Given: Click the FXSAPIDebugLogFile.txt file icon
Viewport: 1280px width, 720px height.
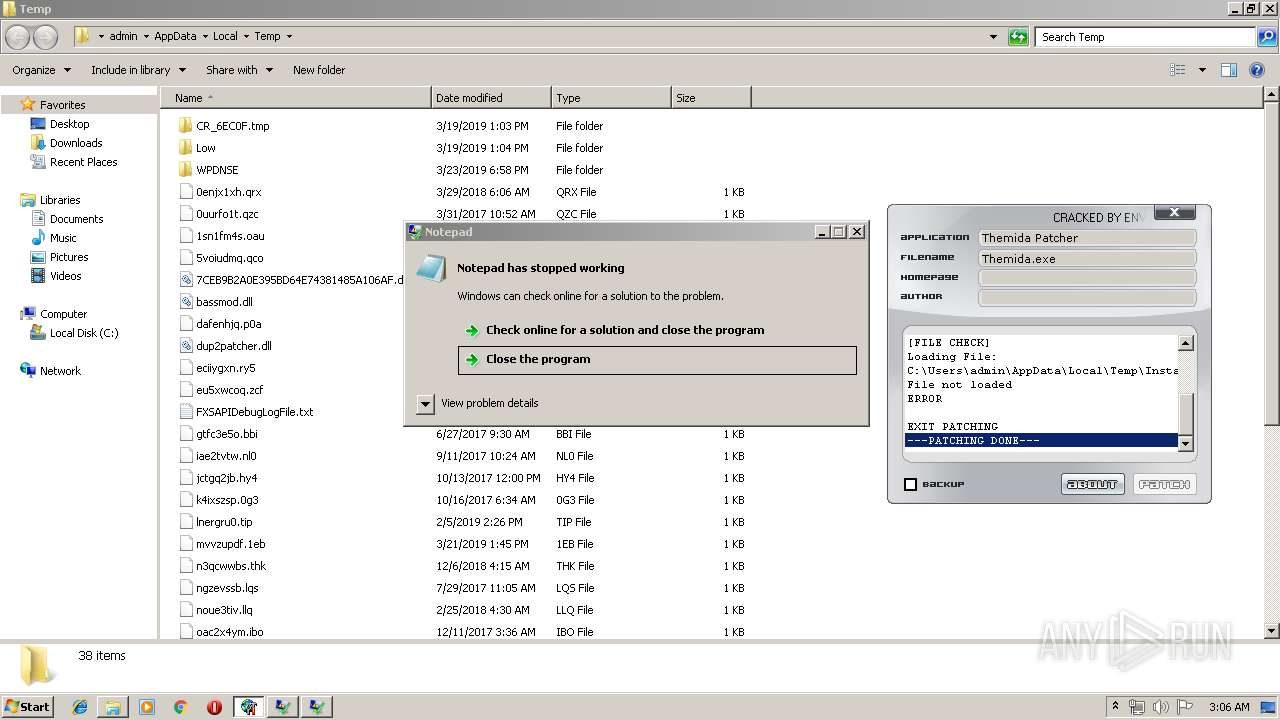Looking at the screenshot, I should coord(186,412).
